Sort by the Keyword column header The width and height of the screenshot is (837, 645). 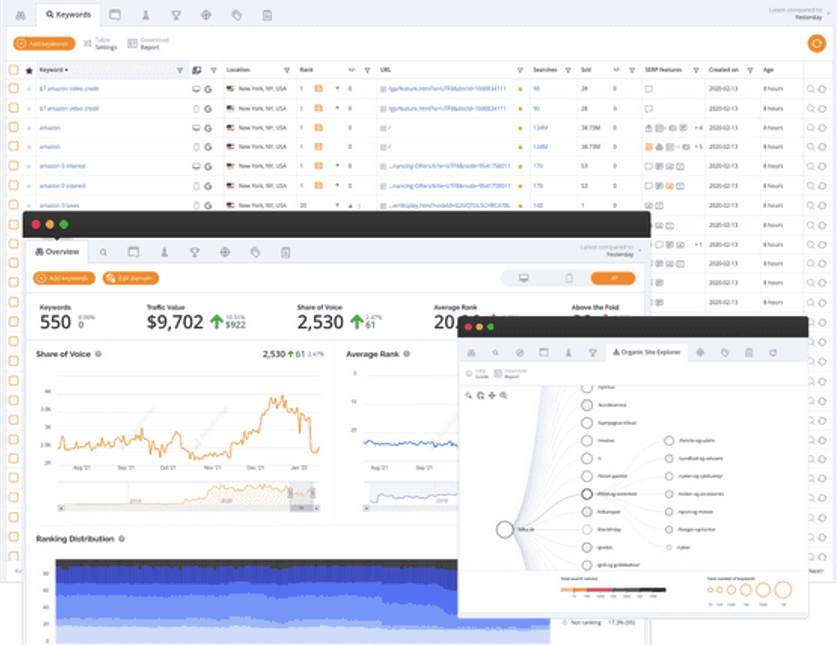tap(53, 70)
